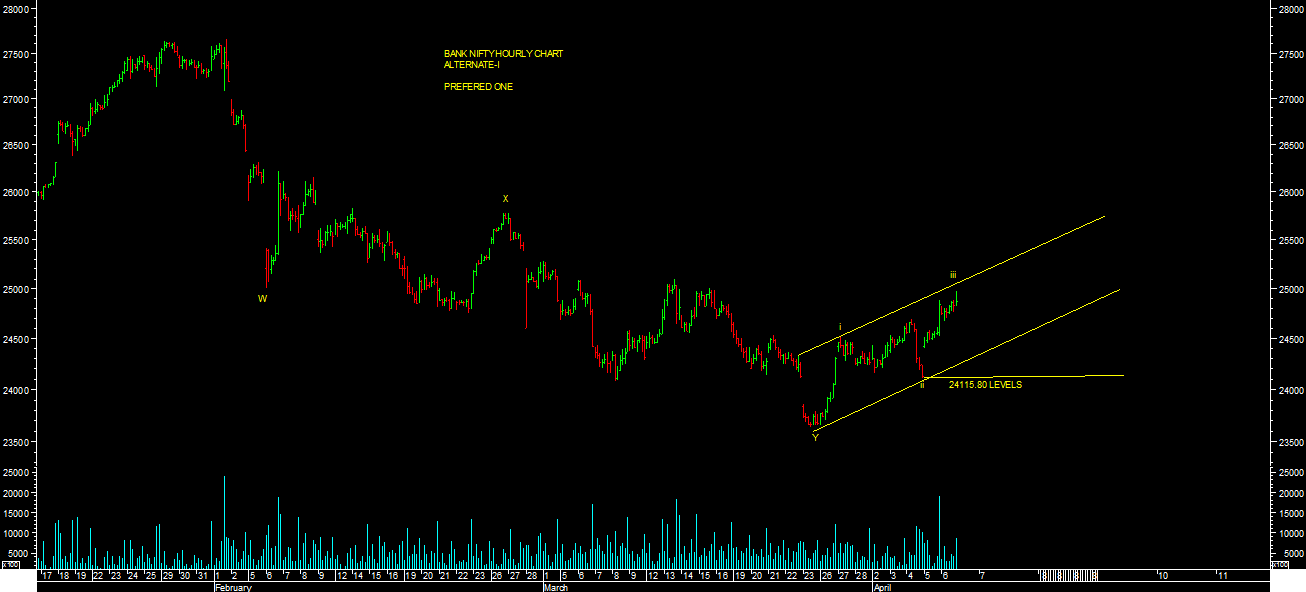This screenshot has height=592, width=1306.
Task: Click the February month label
Action: tap(233, 588)
